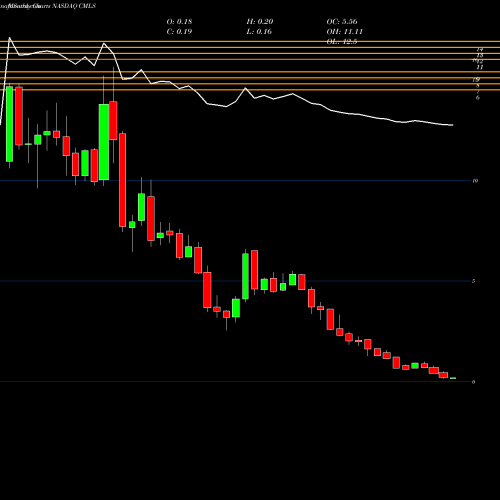Select the open value O: 0.18
The height and width of the screenshot is (500, 500).
point(179,21)
